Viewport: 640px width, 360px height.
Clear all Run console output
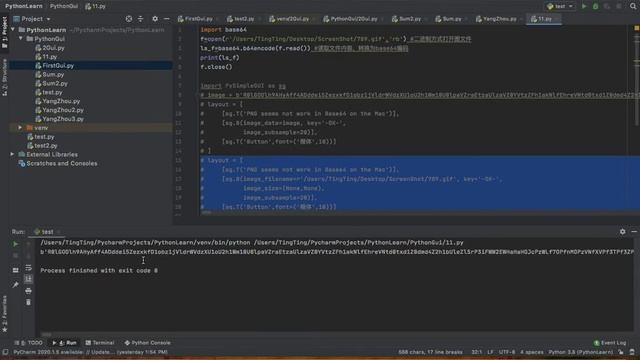[28, 302]
